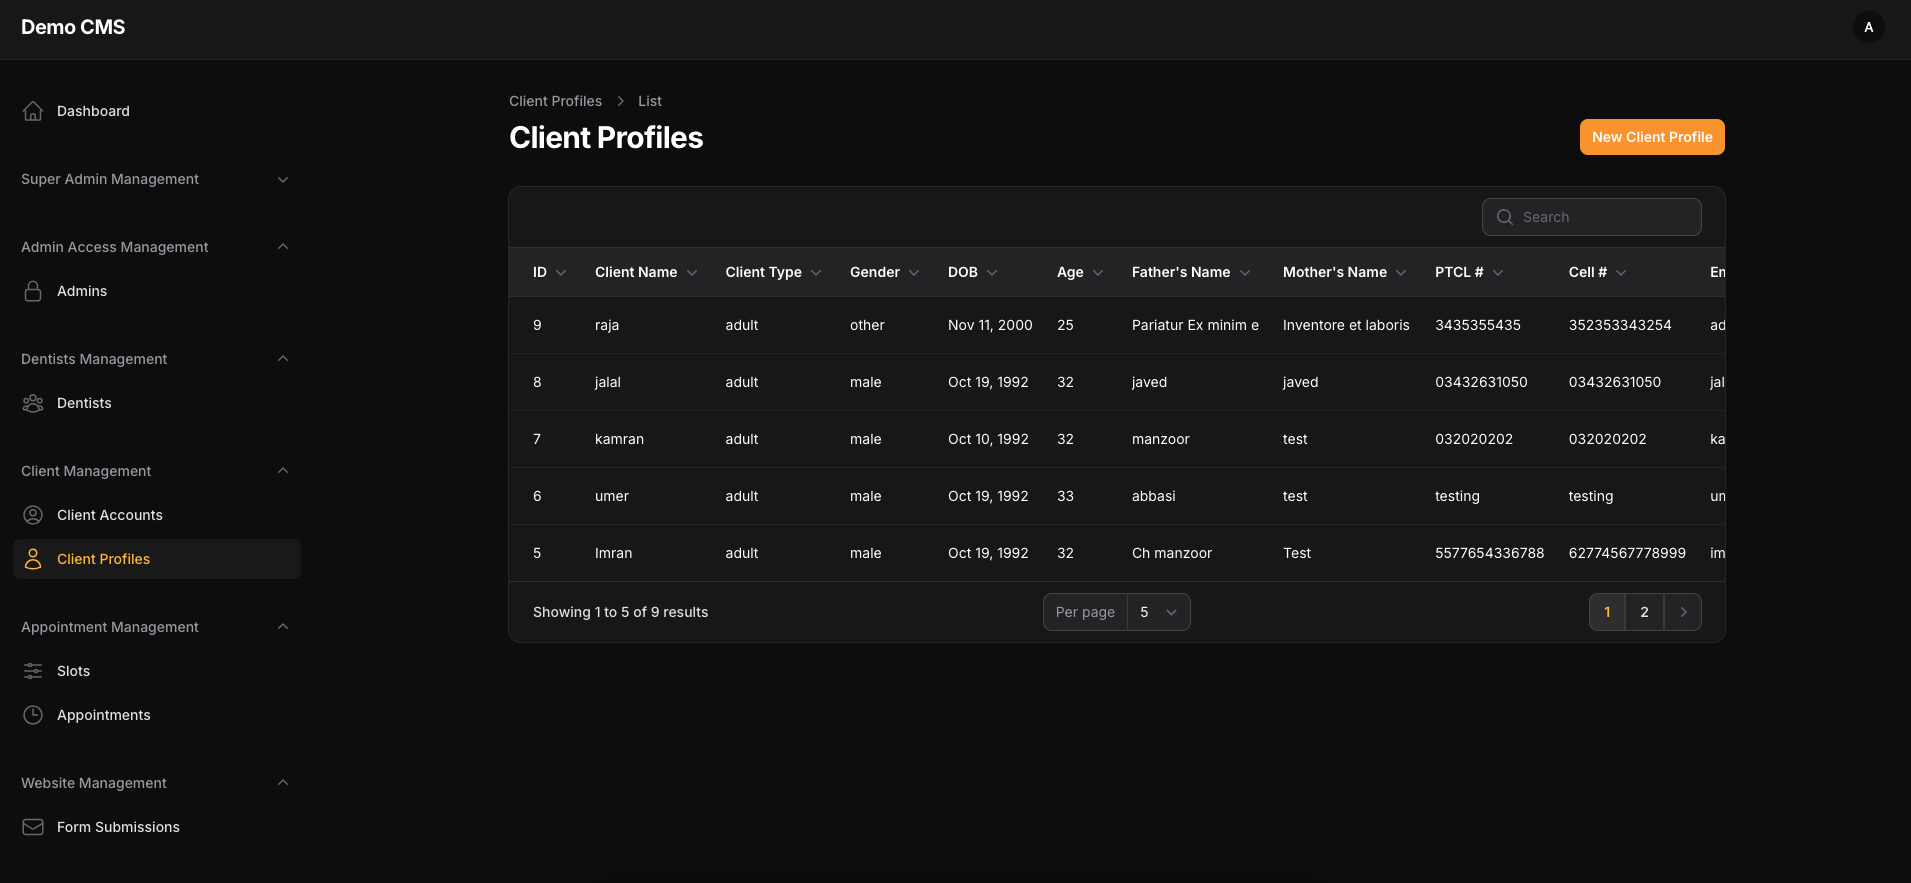Open Client Profiles in the sidebar
The width and height of the screenshot is (1911, 883).
click(103, 559)
